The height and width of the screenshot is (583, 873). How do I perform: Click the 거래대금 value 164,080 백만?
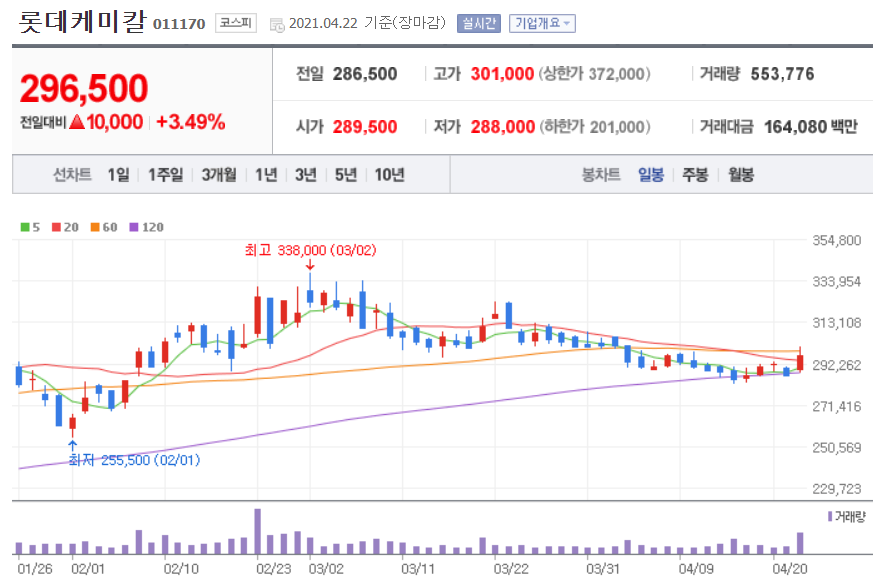(x=811, y=127)
